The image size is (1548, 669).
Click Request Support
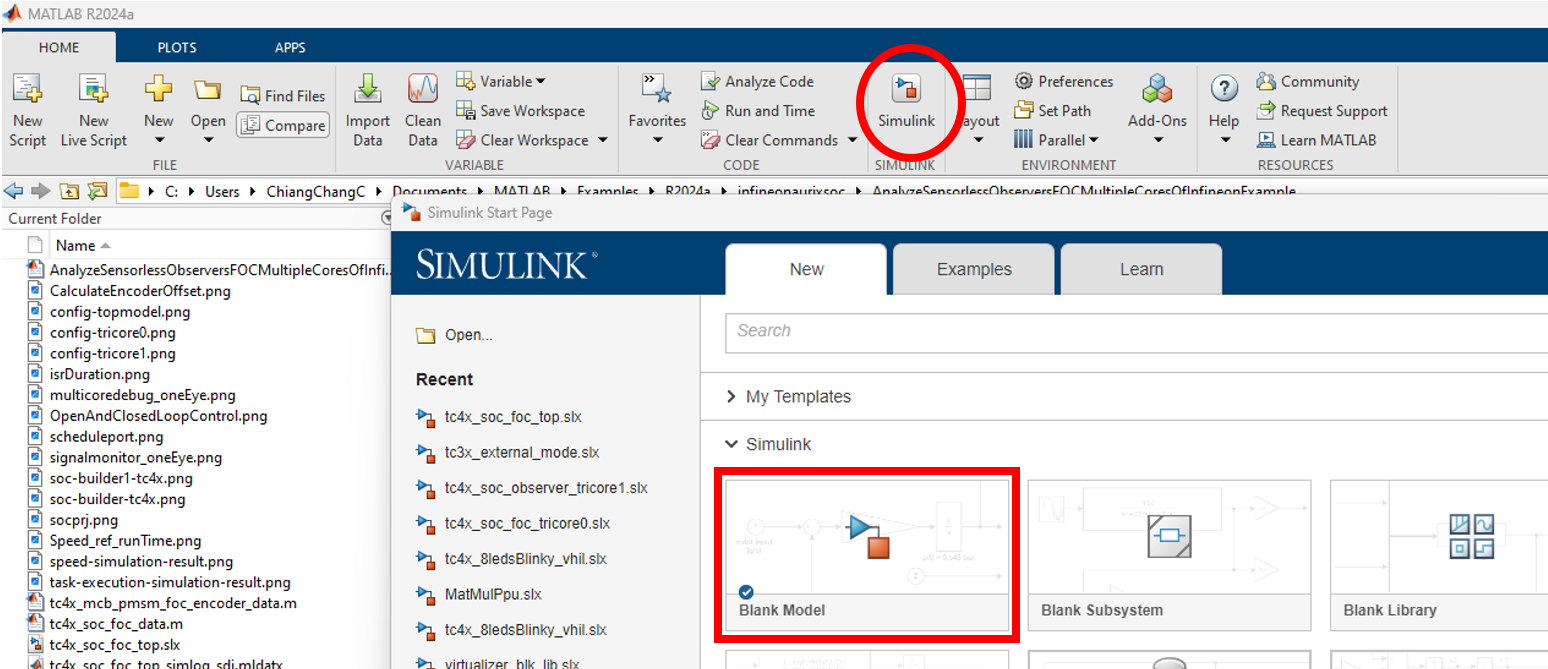[x=1322, y=111]
